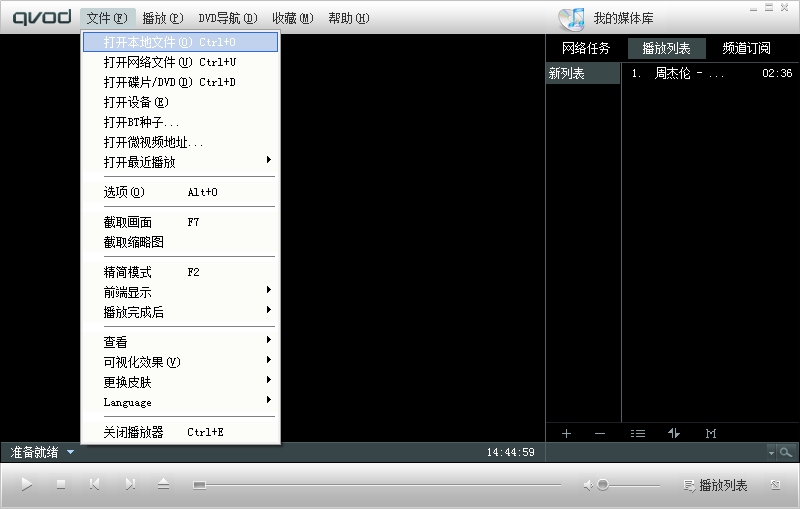Expand 播放完成后 submenu
The width and height of the screenshot is (800, 509).
(181, 312)
